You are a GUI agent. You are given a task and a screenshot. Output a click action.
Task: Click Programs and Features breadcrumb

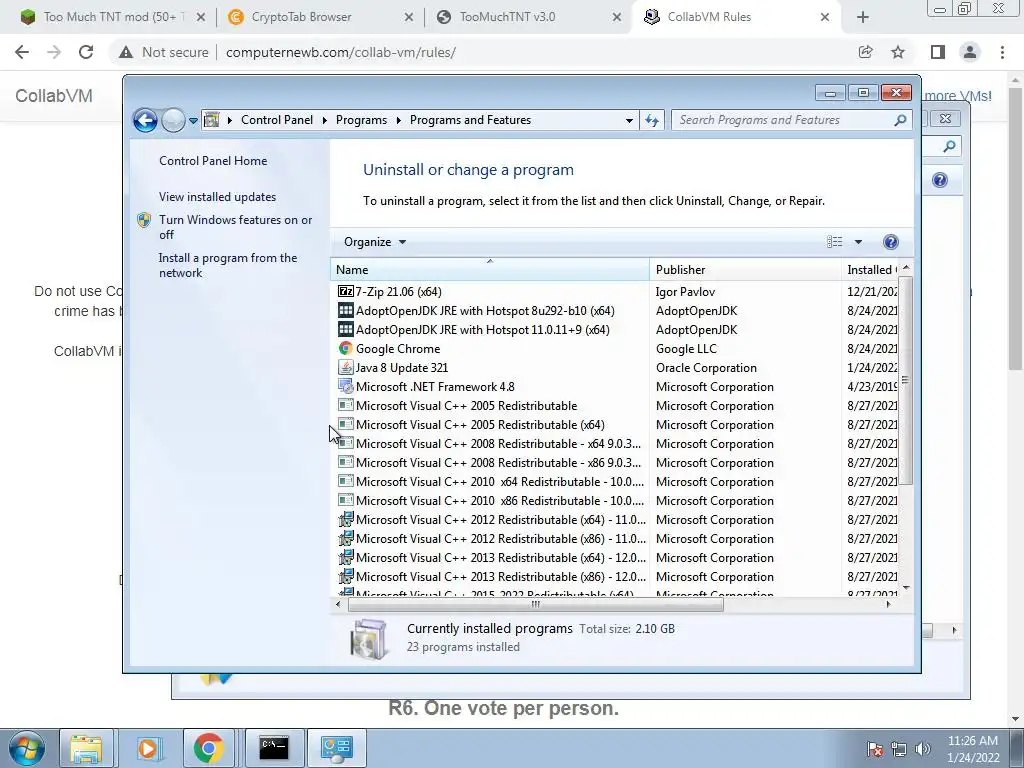(x=470, y=120)
